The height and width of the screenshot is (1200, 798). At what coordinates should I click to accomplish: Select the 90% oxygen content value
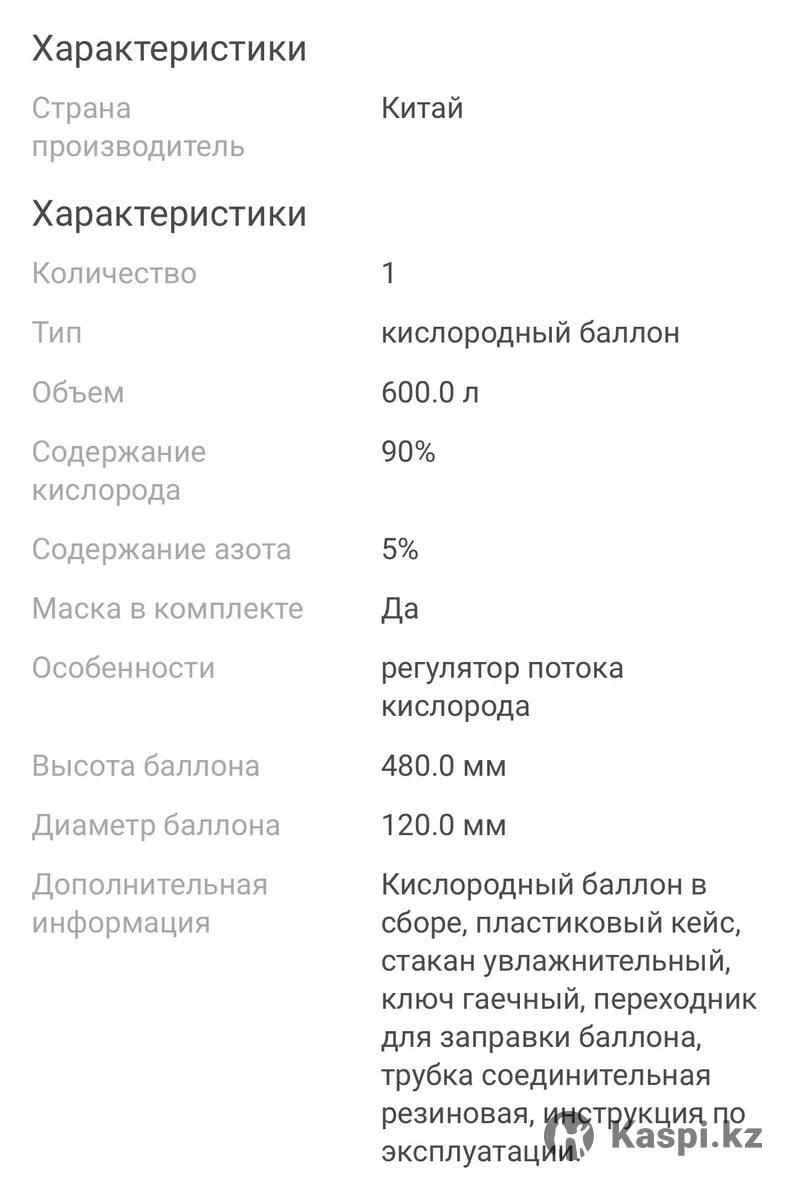tap(408, 452)
